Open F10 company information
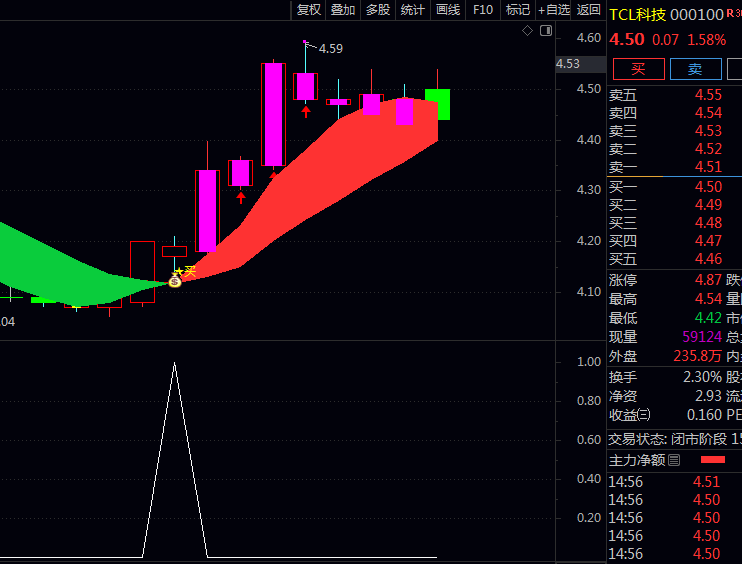The width and height of the screenshot is (742, 564). [x=483, y=10]
